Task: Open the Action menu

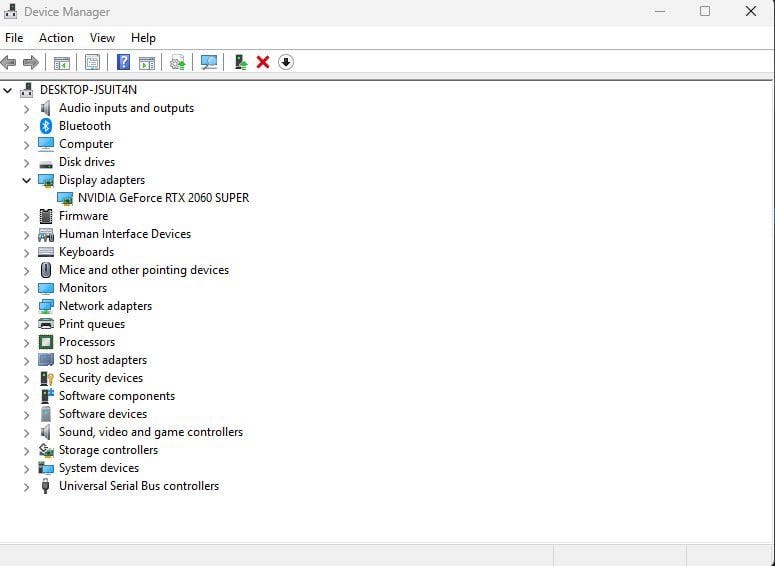Action: (56, 38)
